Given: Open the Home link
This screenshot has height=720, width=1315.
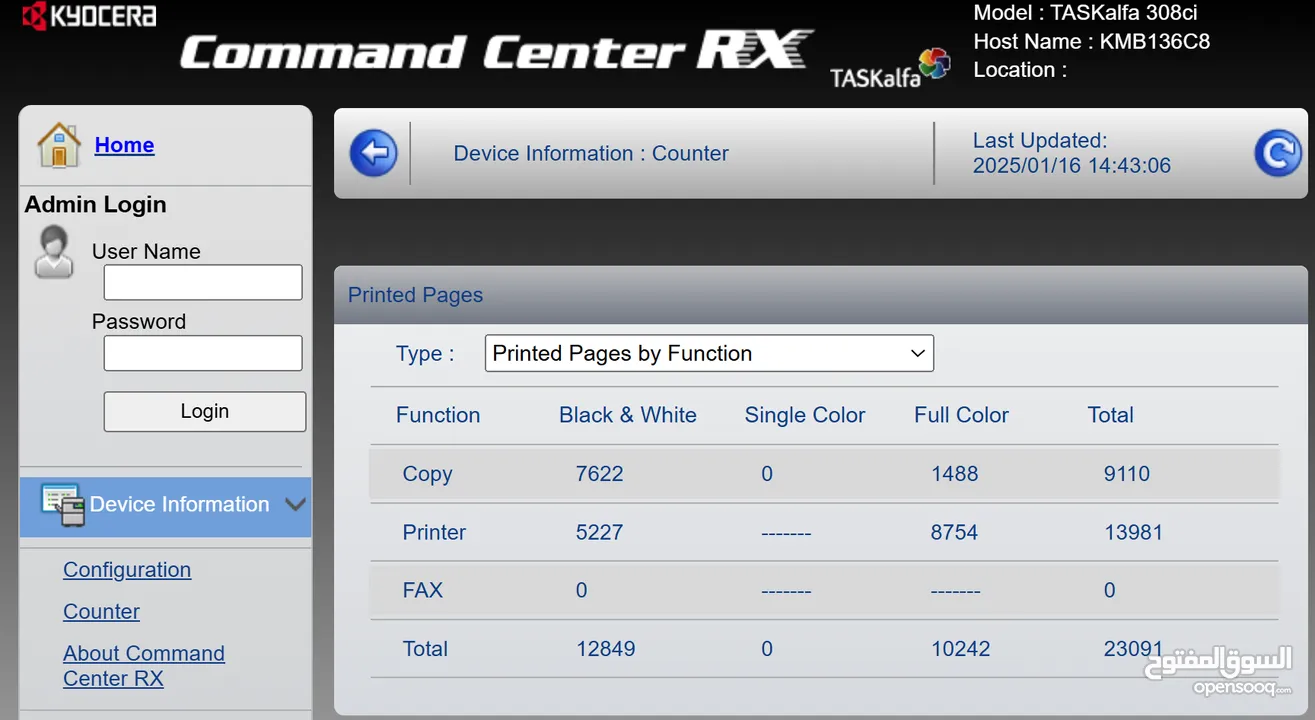Looking at the screenshot, I should click(124, 145).
